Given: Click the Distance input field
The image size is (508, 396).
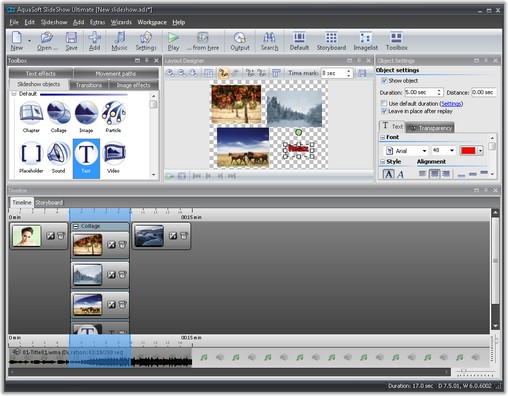Looking at the screenshot, I should pyautogui.click(x=484, y=92).
